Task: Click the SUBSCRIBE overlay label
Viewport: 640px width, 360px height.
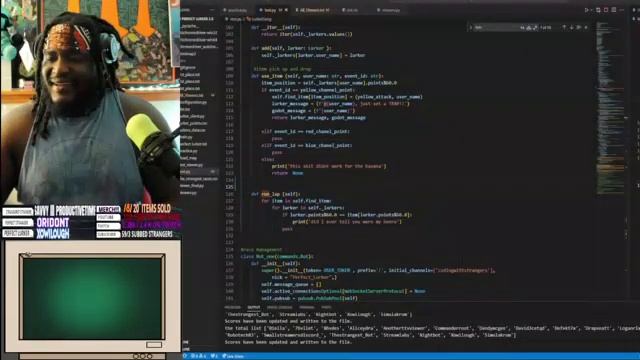Action: [108, 234]
